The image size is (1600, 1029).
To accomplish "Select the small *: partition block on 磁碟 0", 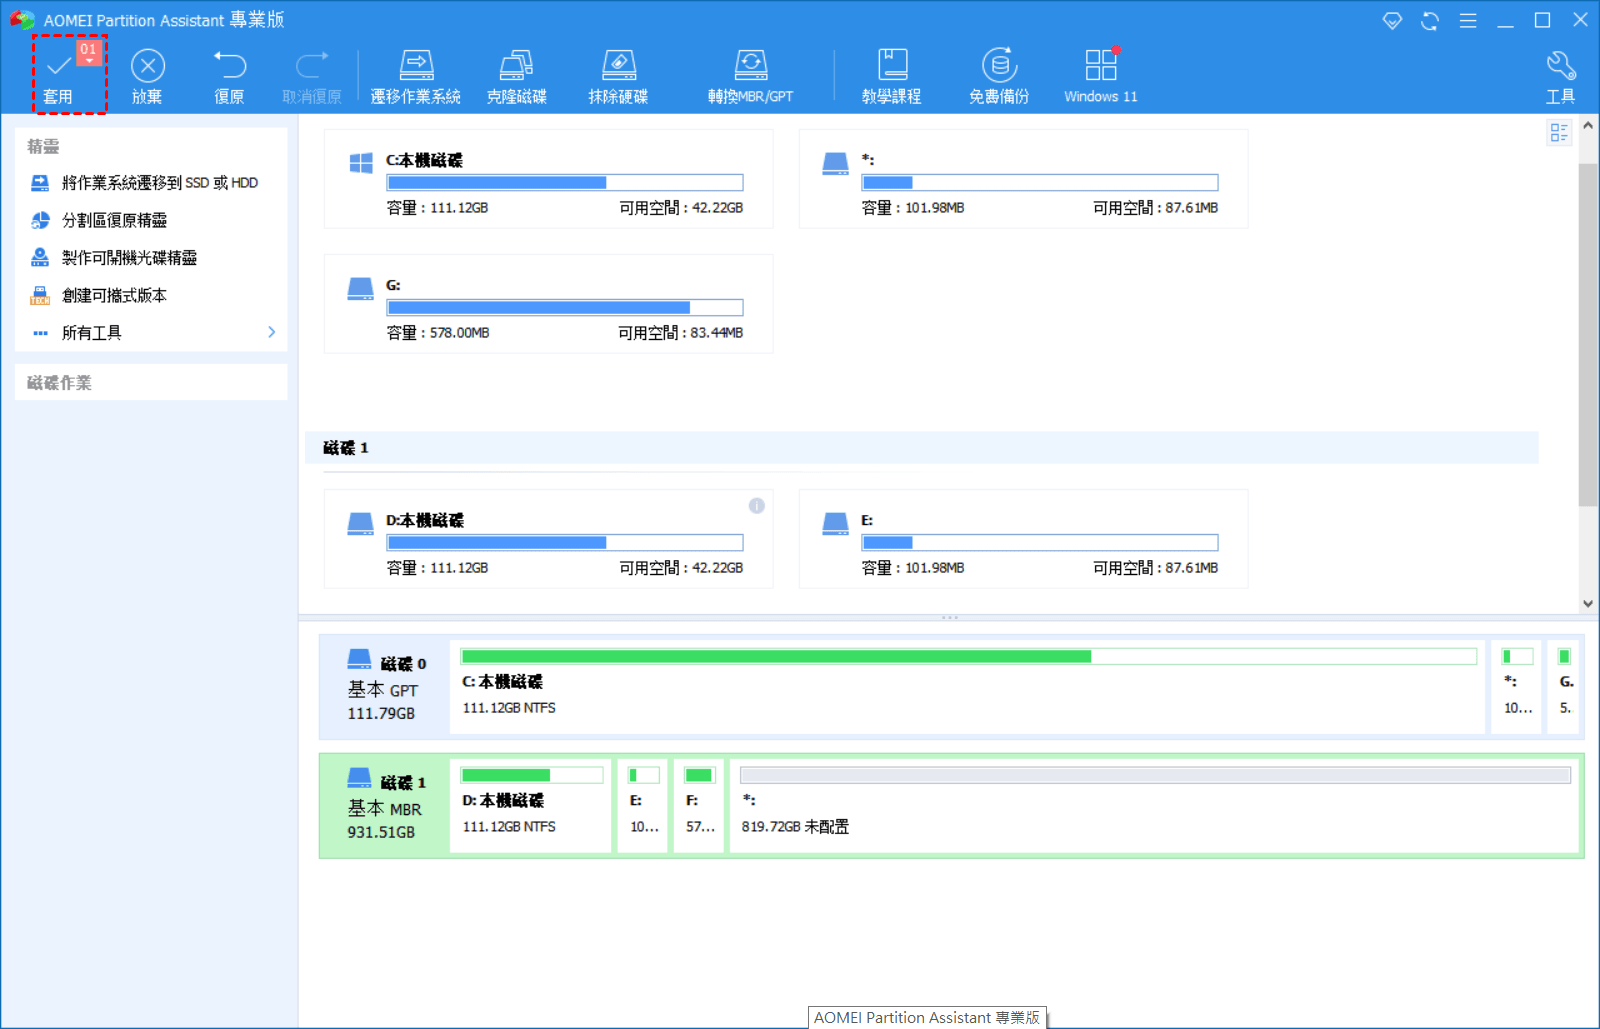I will (1517, 687).
